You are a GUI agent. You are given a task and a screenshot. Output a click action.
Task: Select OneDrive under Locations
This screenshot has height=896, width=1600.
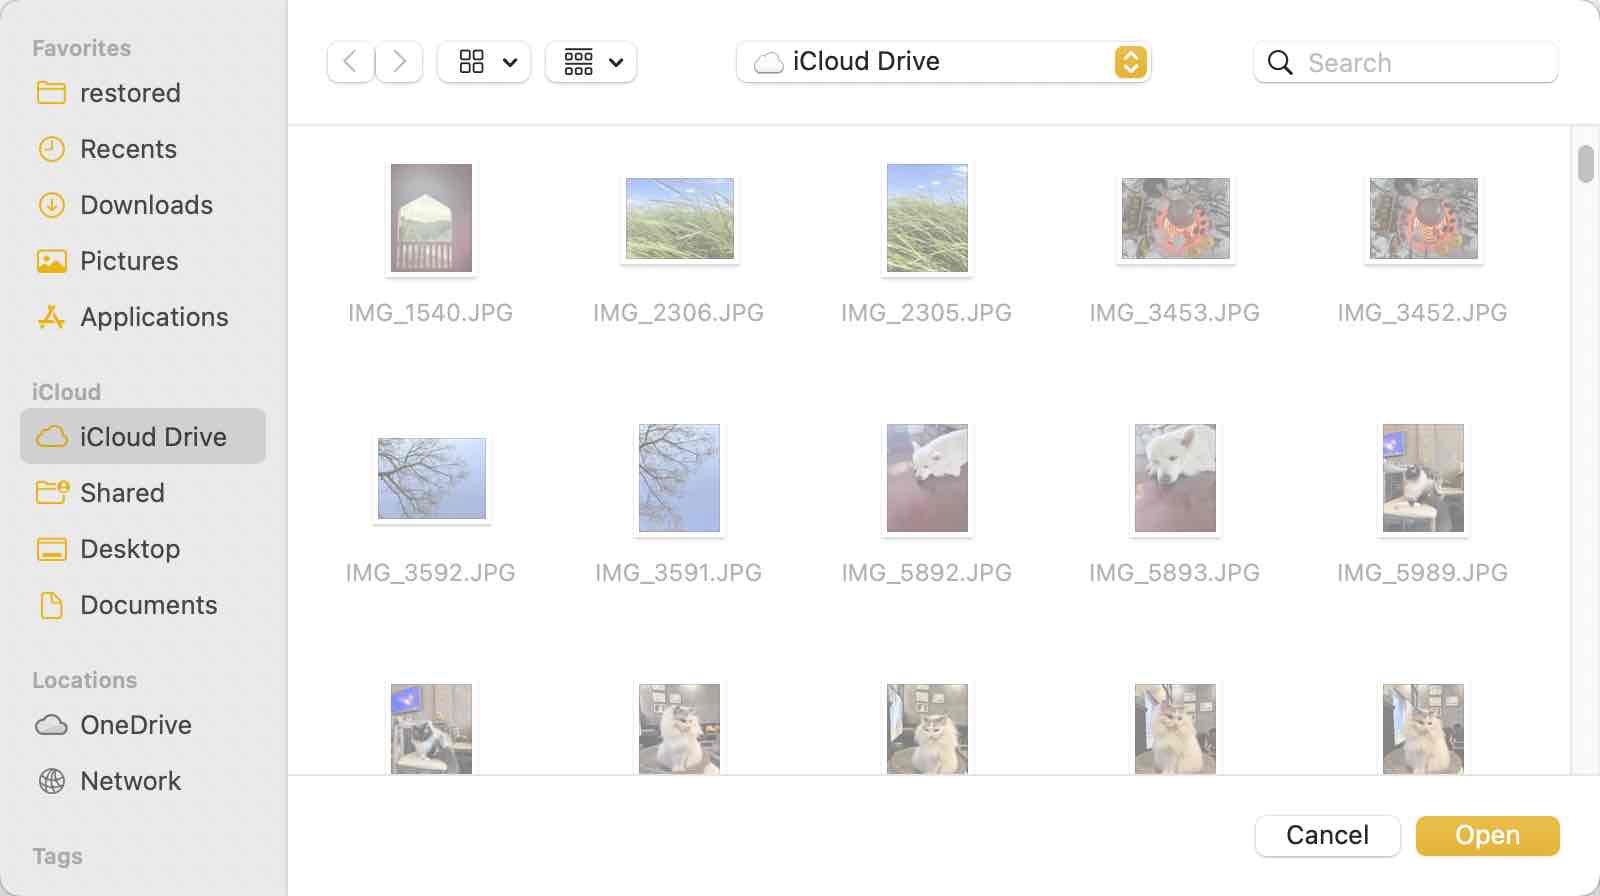click(x=135, y=725)
